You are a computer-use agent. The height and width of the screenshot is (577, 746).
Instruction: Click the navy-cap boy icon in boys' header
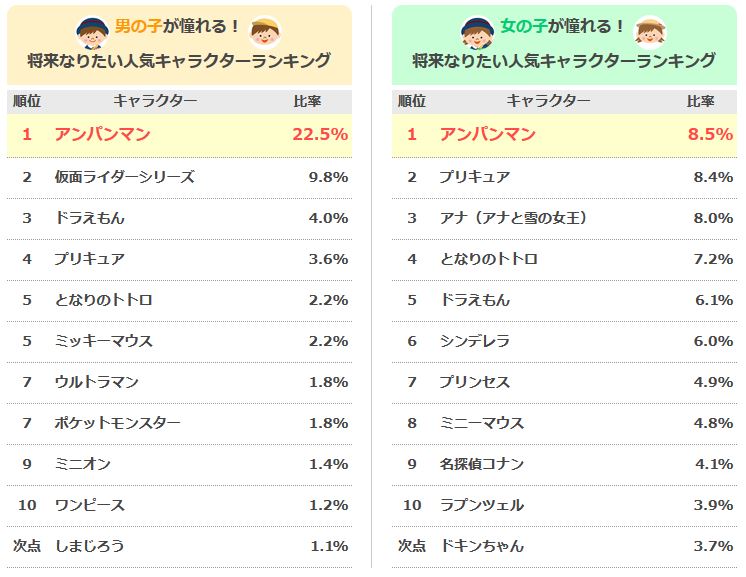(92, 32)
